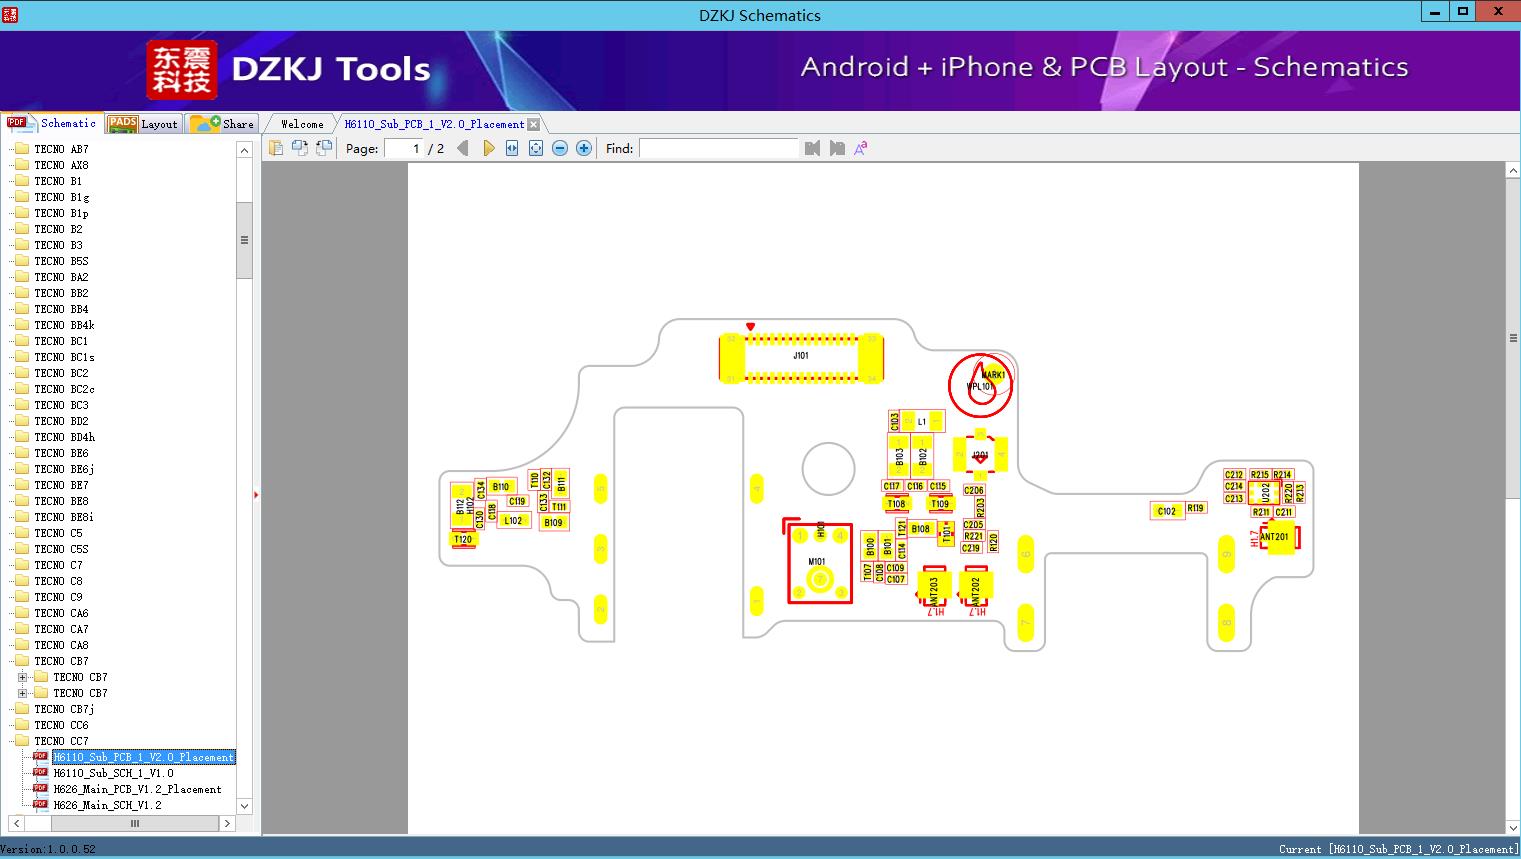Click the tree panel scroll-down arrow
Viewport: 1521px width, 859px height.
point(244,806)
